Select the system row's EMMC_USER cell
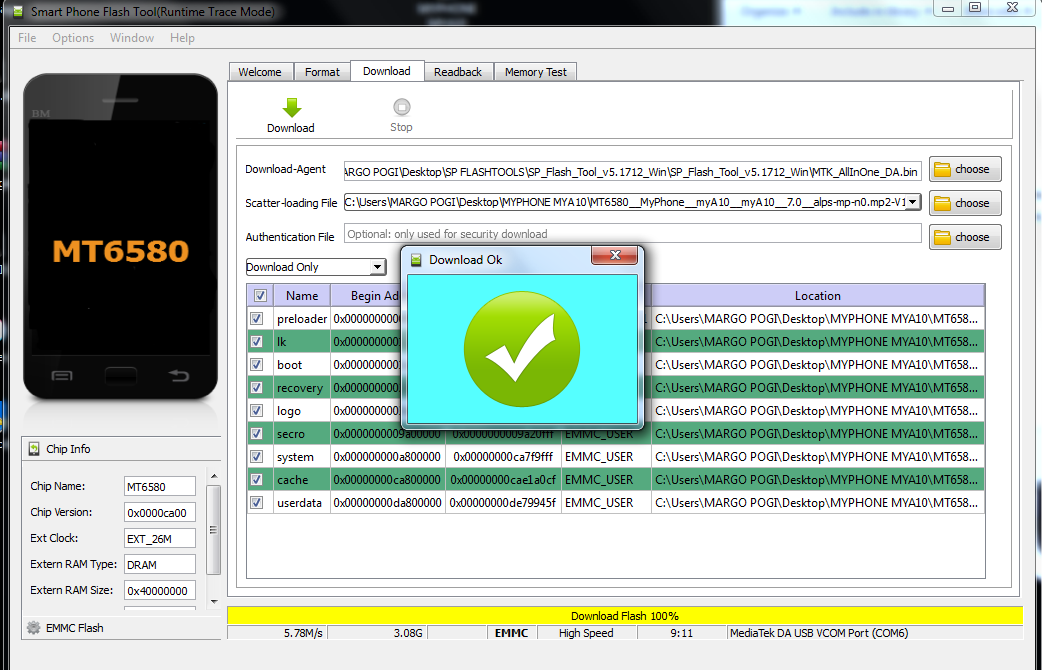Image resolution: width=1042 pixels, height=670 pixels. point(606,457)
